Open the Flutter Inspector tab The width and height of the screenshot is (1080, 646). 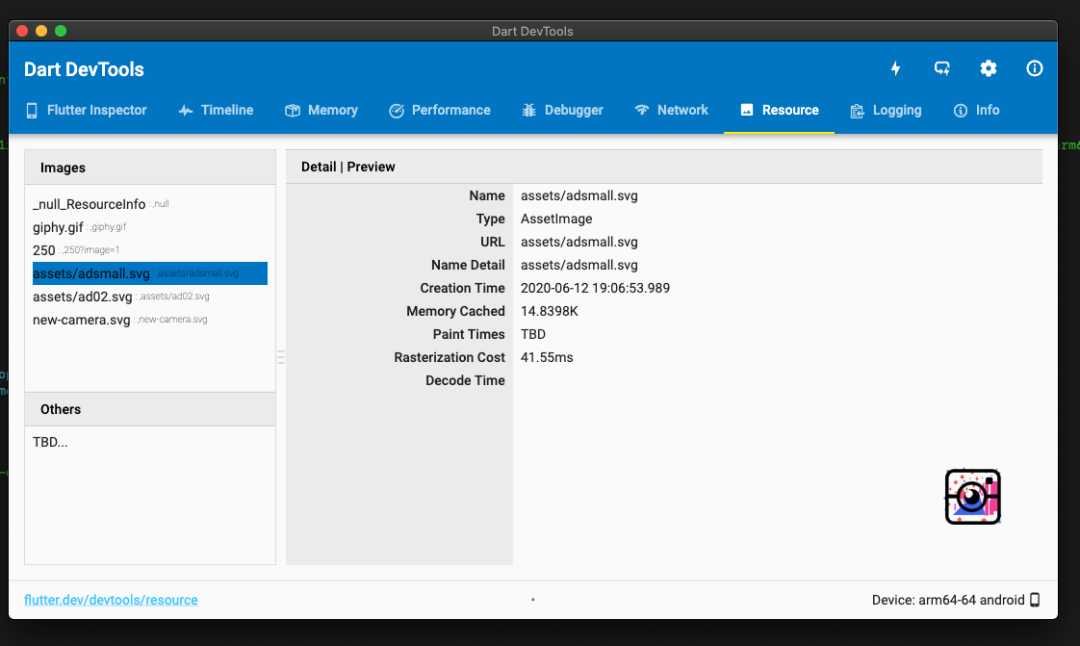pyautogui.click(x=86, y=110)
